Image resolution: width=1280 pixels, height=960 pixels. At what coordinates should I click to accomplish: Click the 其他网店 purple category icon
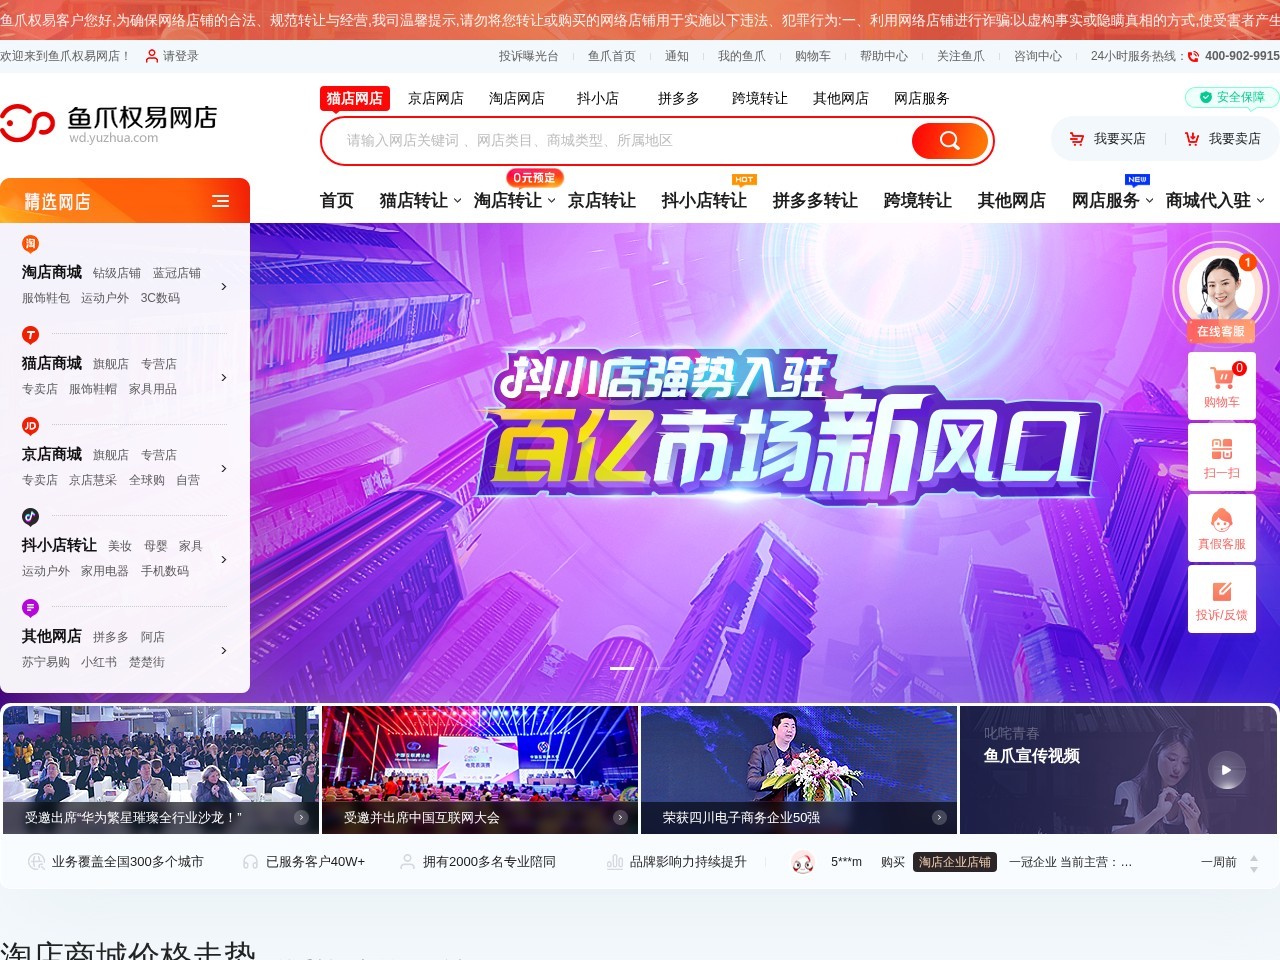coord(31,608)
